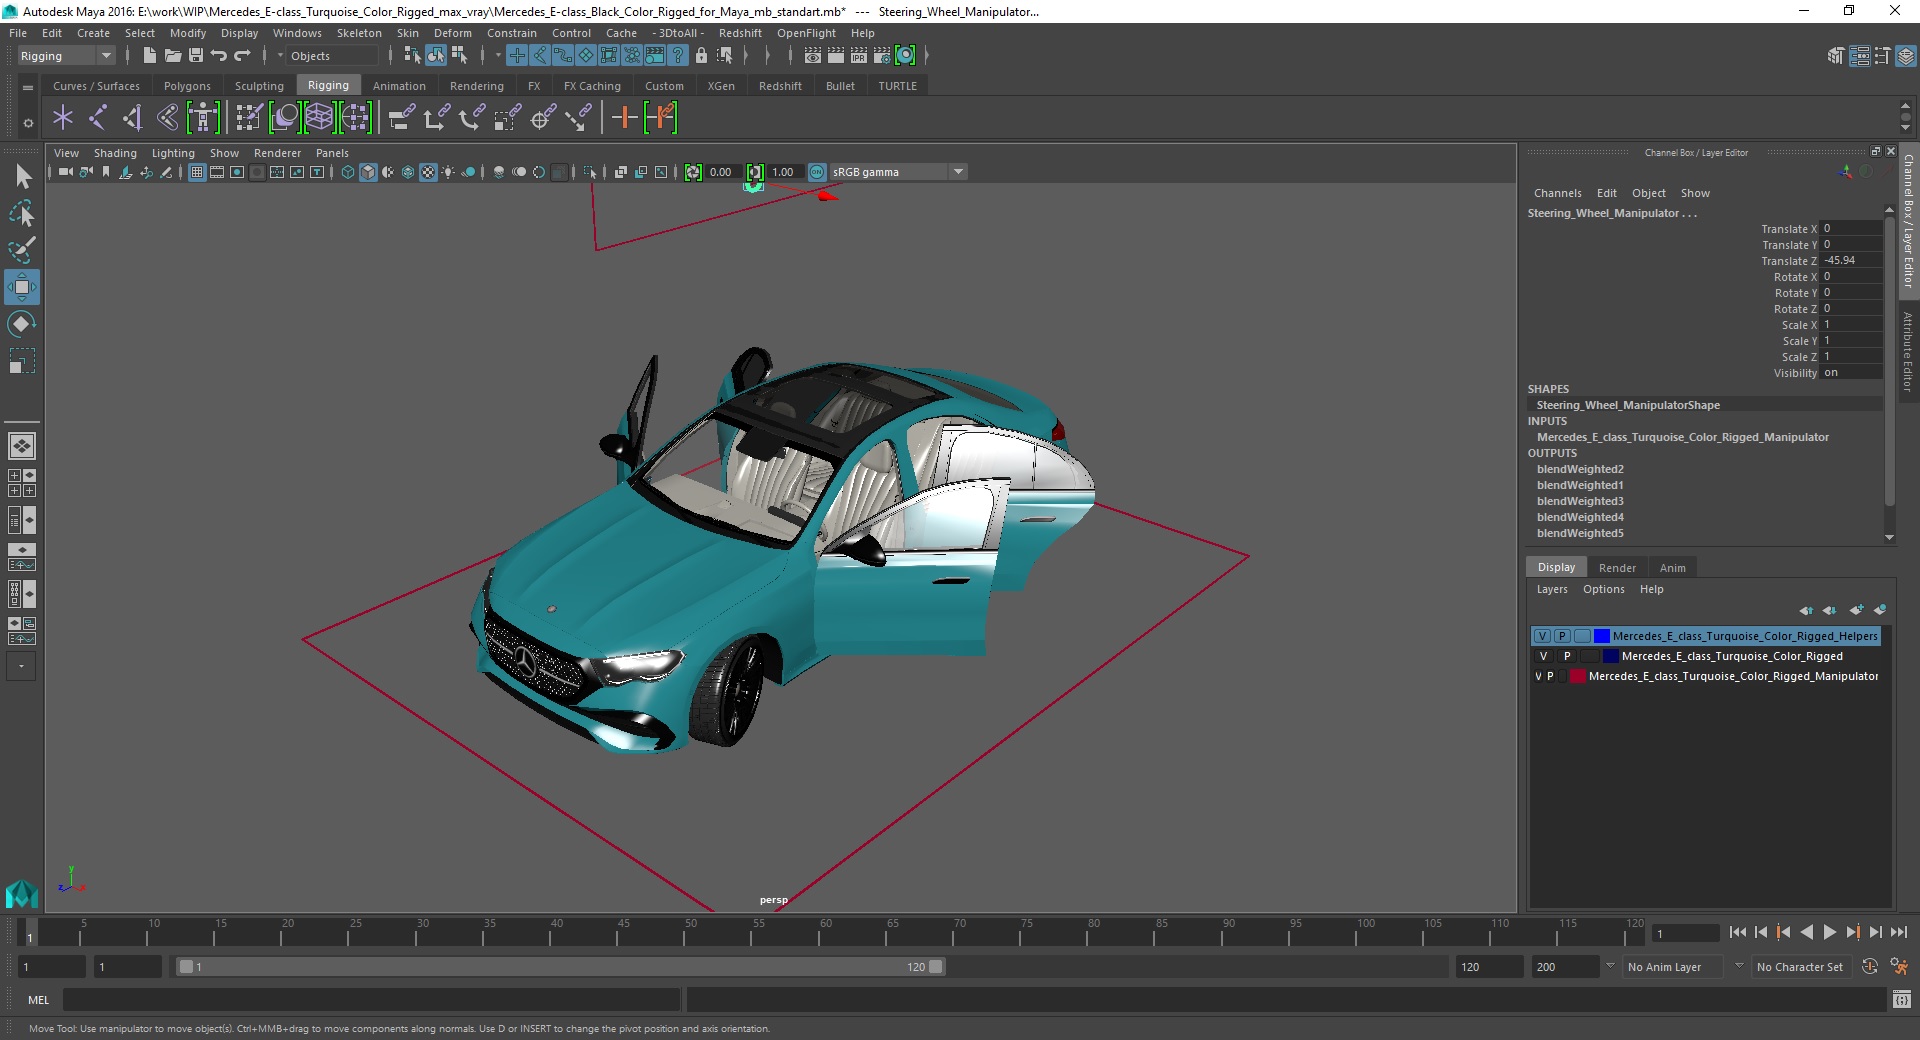The image size is (1920, 1040).
Task: Move the selected layer up in the list
Action: tap(1806, 610)
